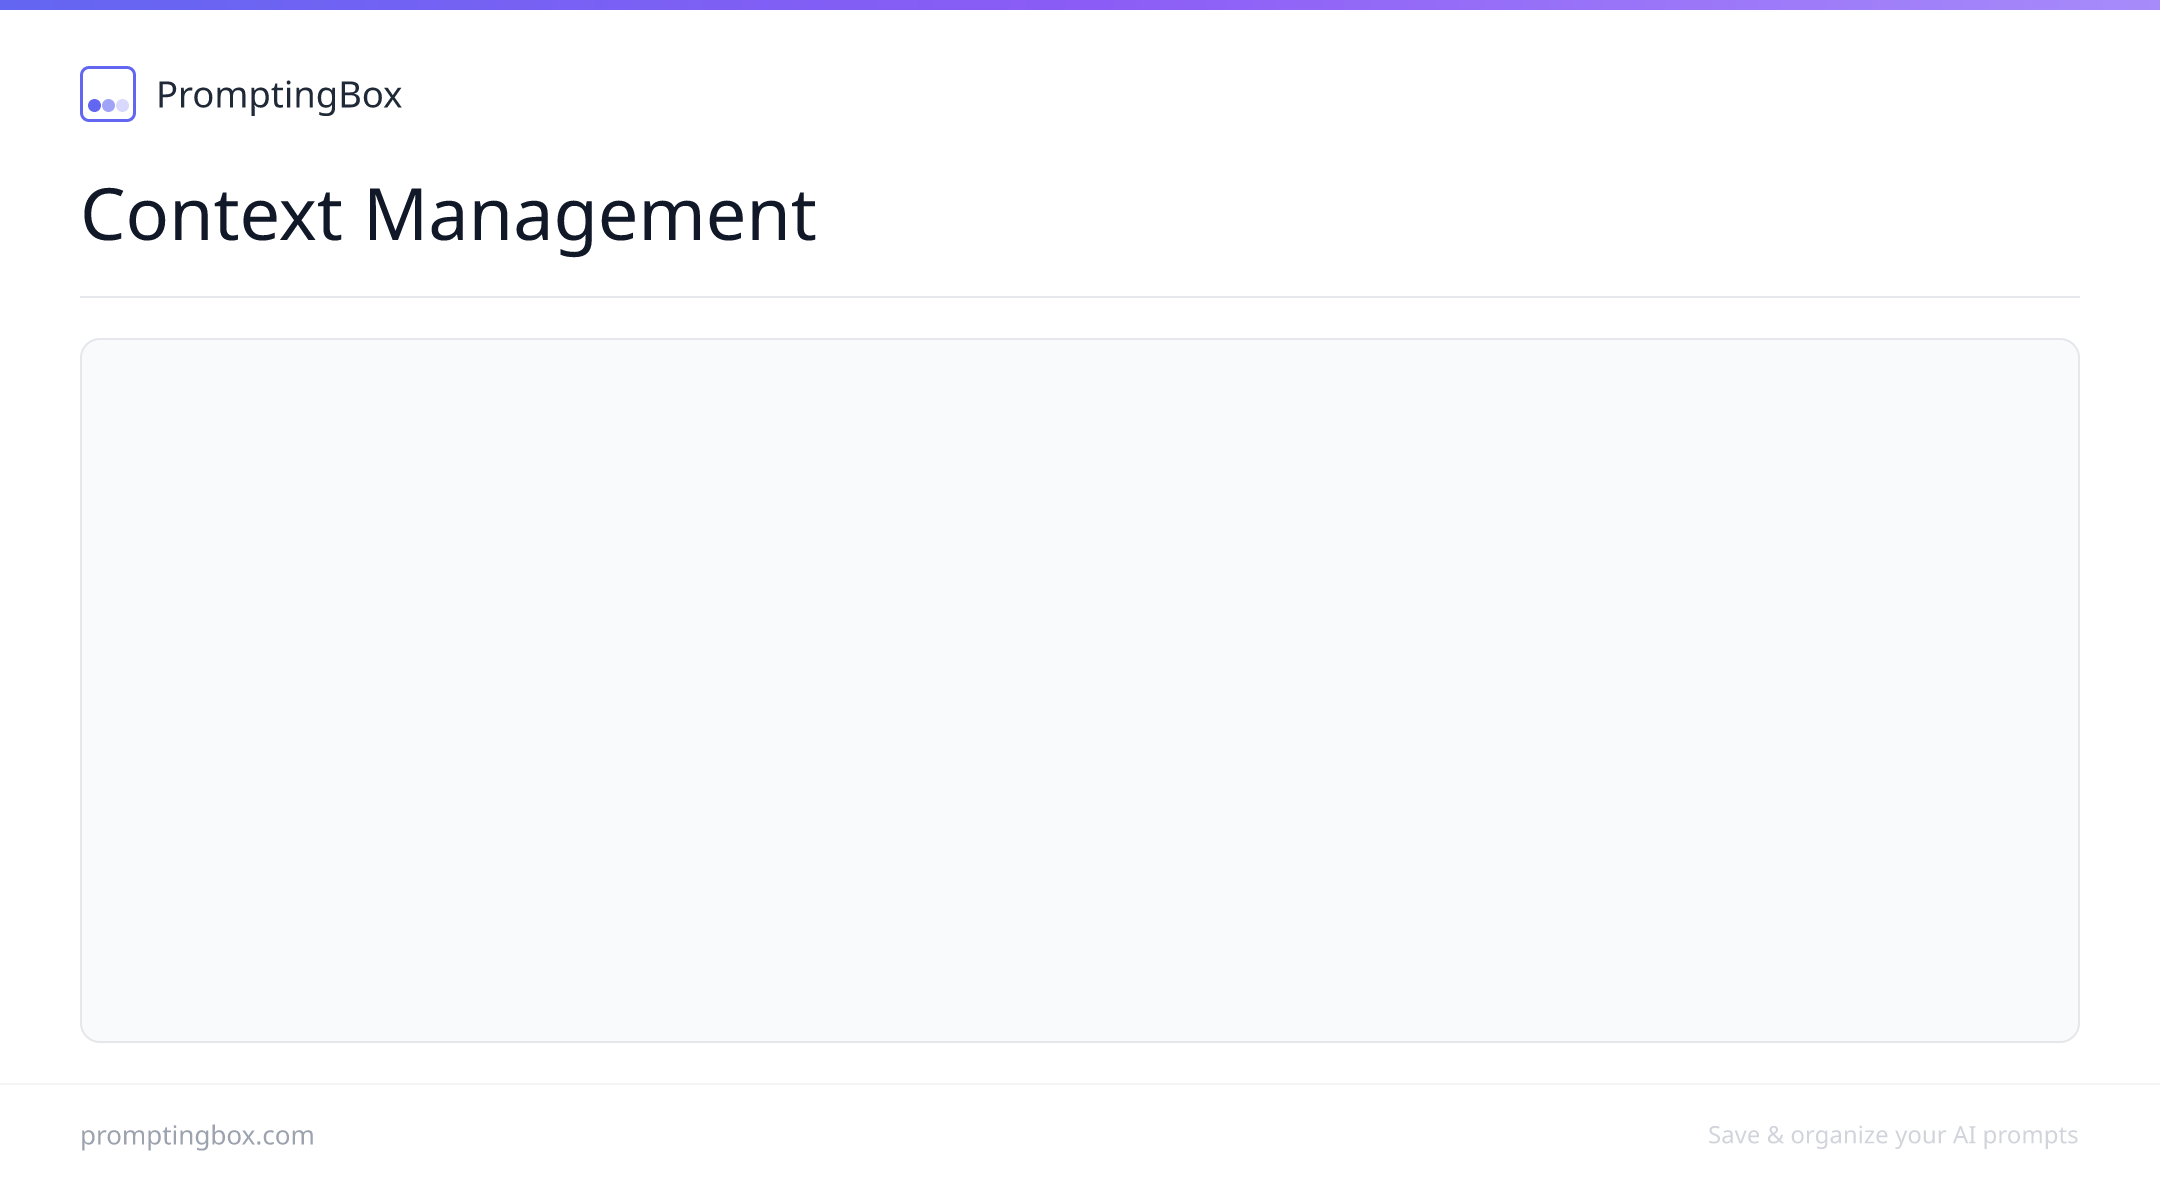Open the PromptingBox brand name text
The height and width of the screenshot is (1200, 2160).
click(279, 95)
